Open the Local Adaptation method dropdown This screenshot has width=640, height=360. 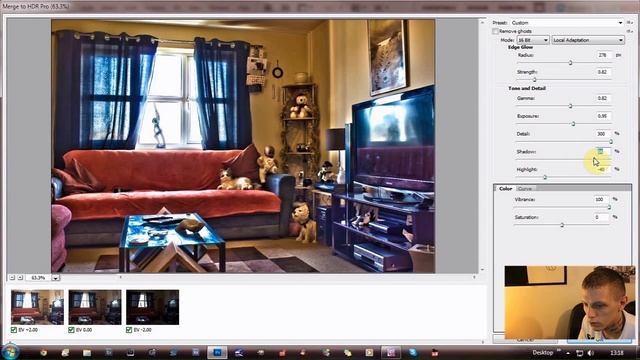tap(588, 40)
